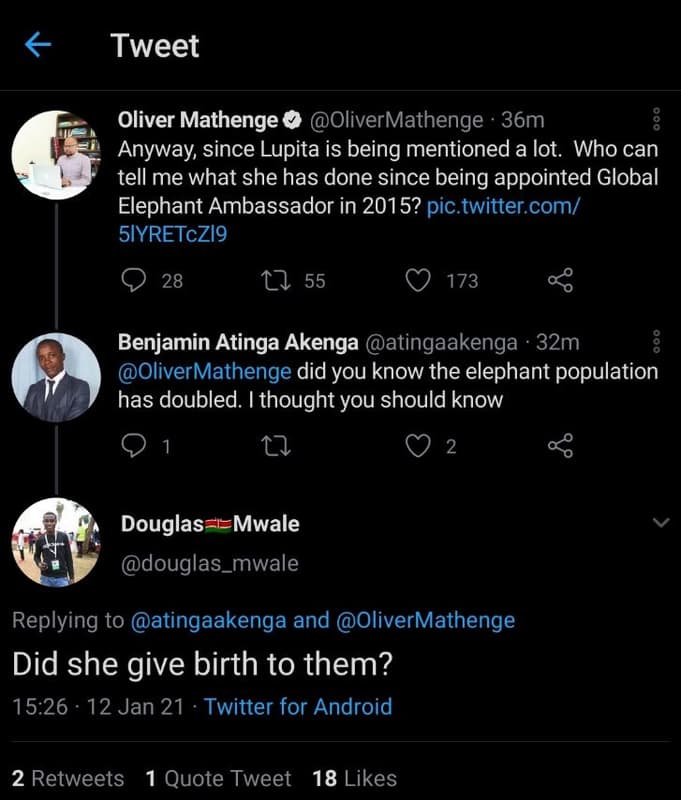This screenshot has height=800, width=681.
Task: Reply to Oliver Mathenge's tweet
Action: (x=134, y=281)
